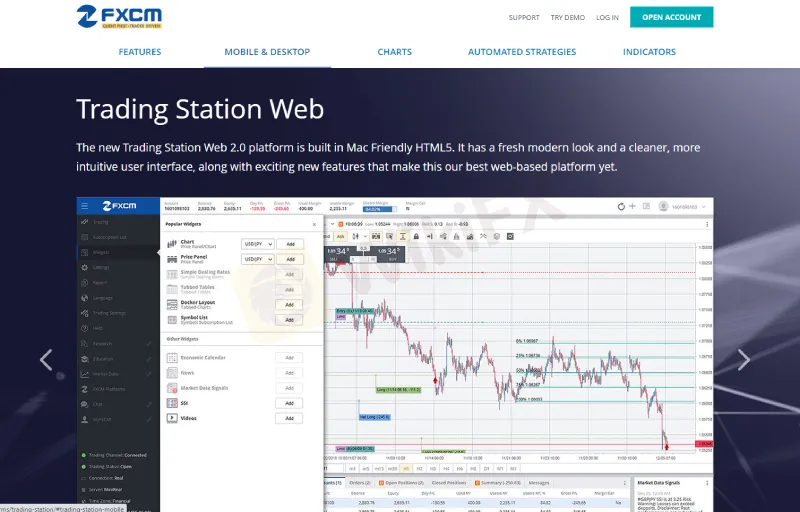Open Market Data Signals options menu
This screenshot has width=800, height=512.
click(x=707, y=482)
